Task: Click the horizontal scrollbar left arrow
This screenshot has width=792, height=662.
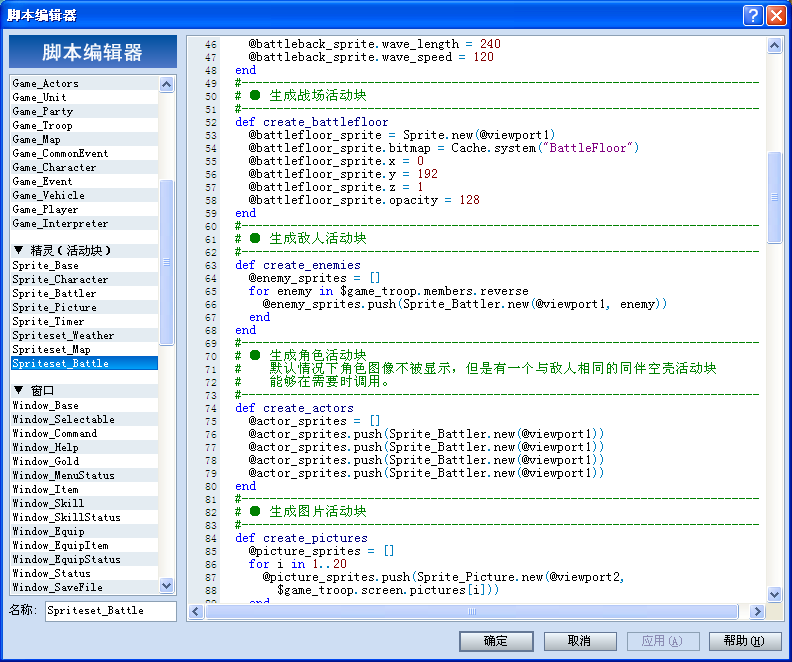Action: (x=196, y=612)
